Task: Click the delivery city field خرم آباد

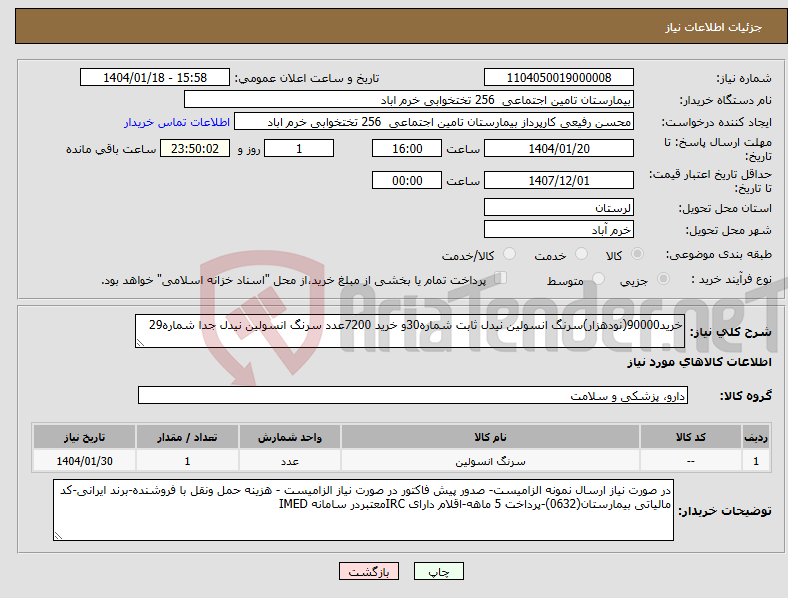Action: 559,229
